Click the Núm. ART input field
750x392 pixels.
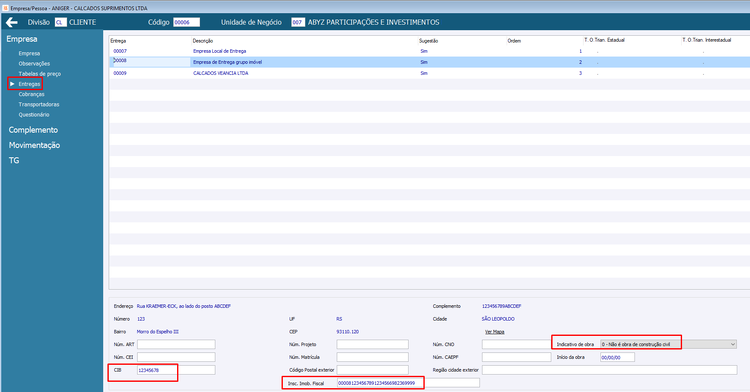point(176,344)
